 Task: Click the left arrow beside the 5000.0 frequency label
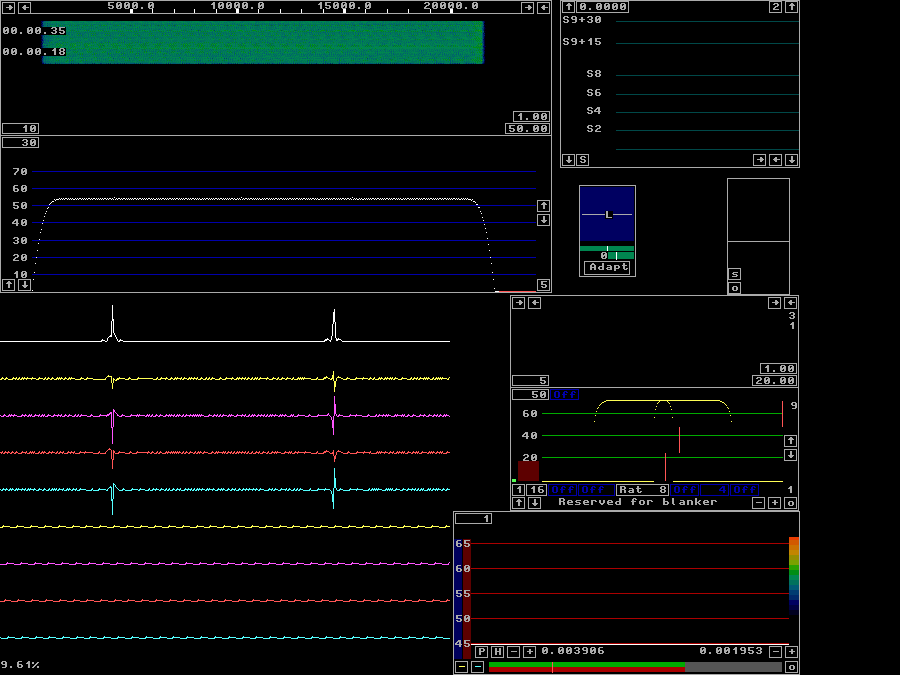25,7
